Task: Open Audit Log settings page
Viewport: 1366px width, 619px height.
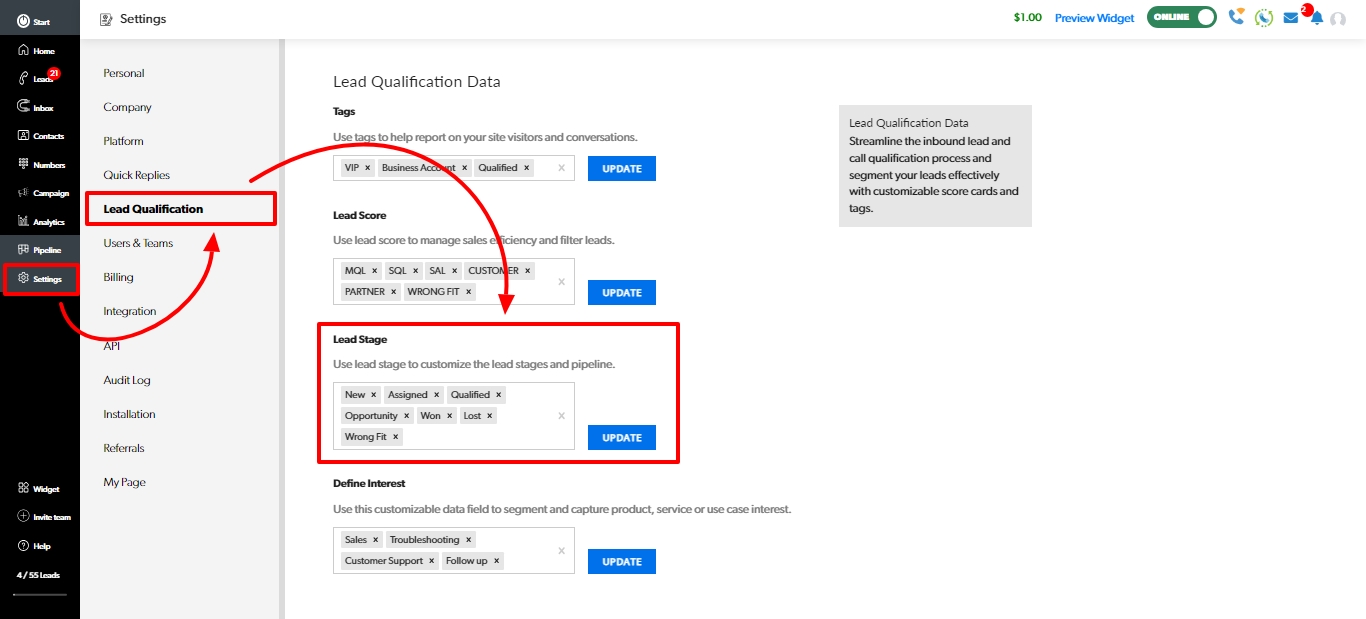Action: pyautogui.click(x=126, y=380)
